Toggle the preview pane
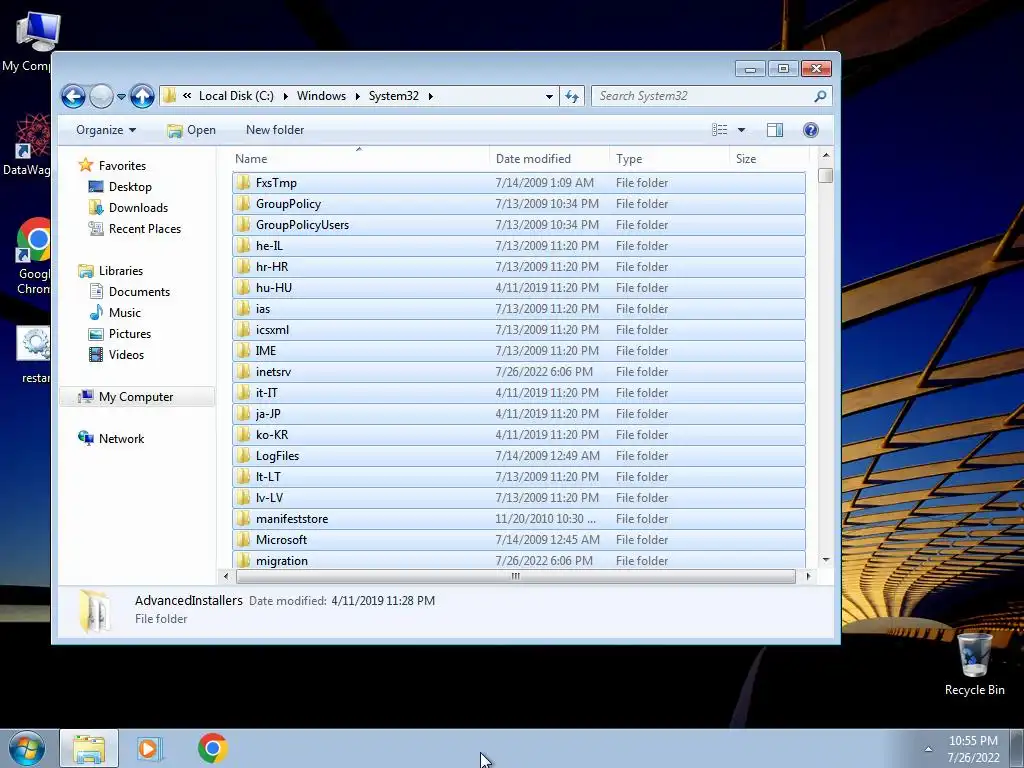The height and width of the screenshot is (768, 1024). [775, 130]
